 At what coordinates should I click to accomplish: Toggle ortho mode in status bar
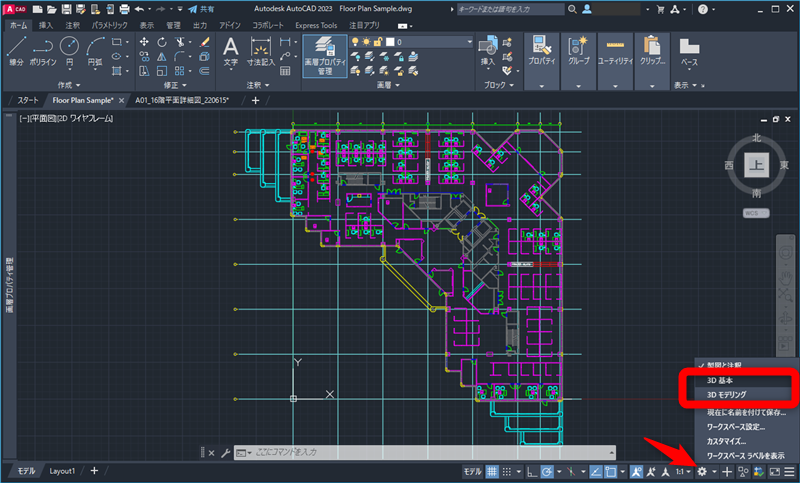click(530, 471)
